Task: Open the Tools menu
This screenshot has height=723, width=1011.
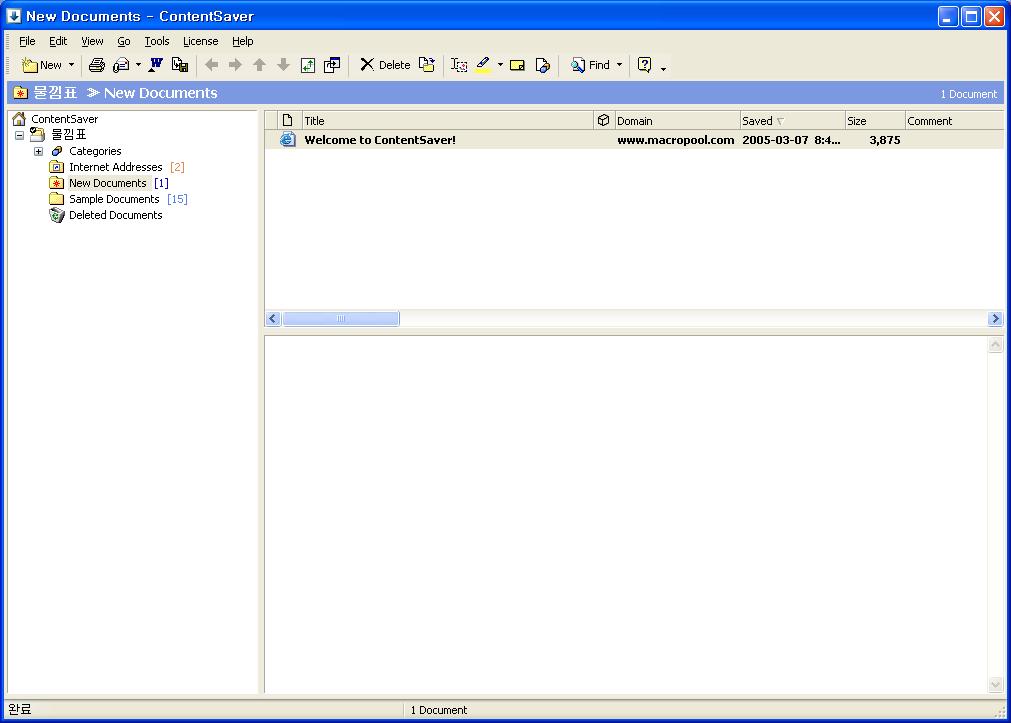Action: click(157, 41)
